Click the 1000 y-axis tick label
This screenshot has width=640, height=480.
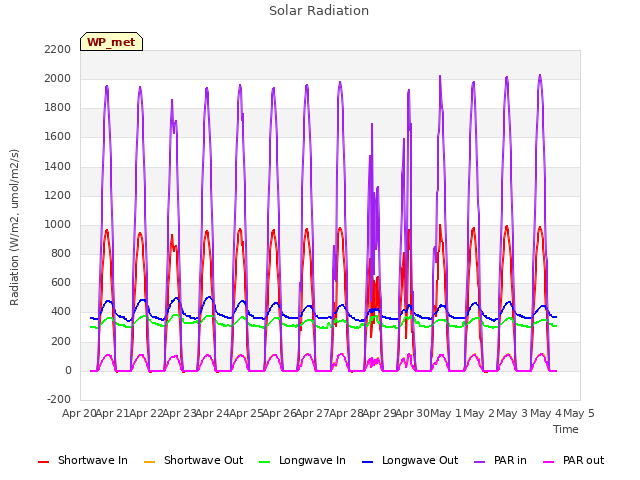point(58,224)
